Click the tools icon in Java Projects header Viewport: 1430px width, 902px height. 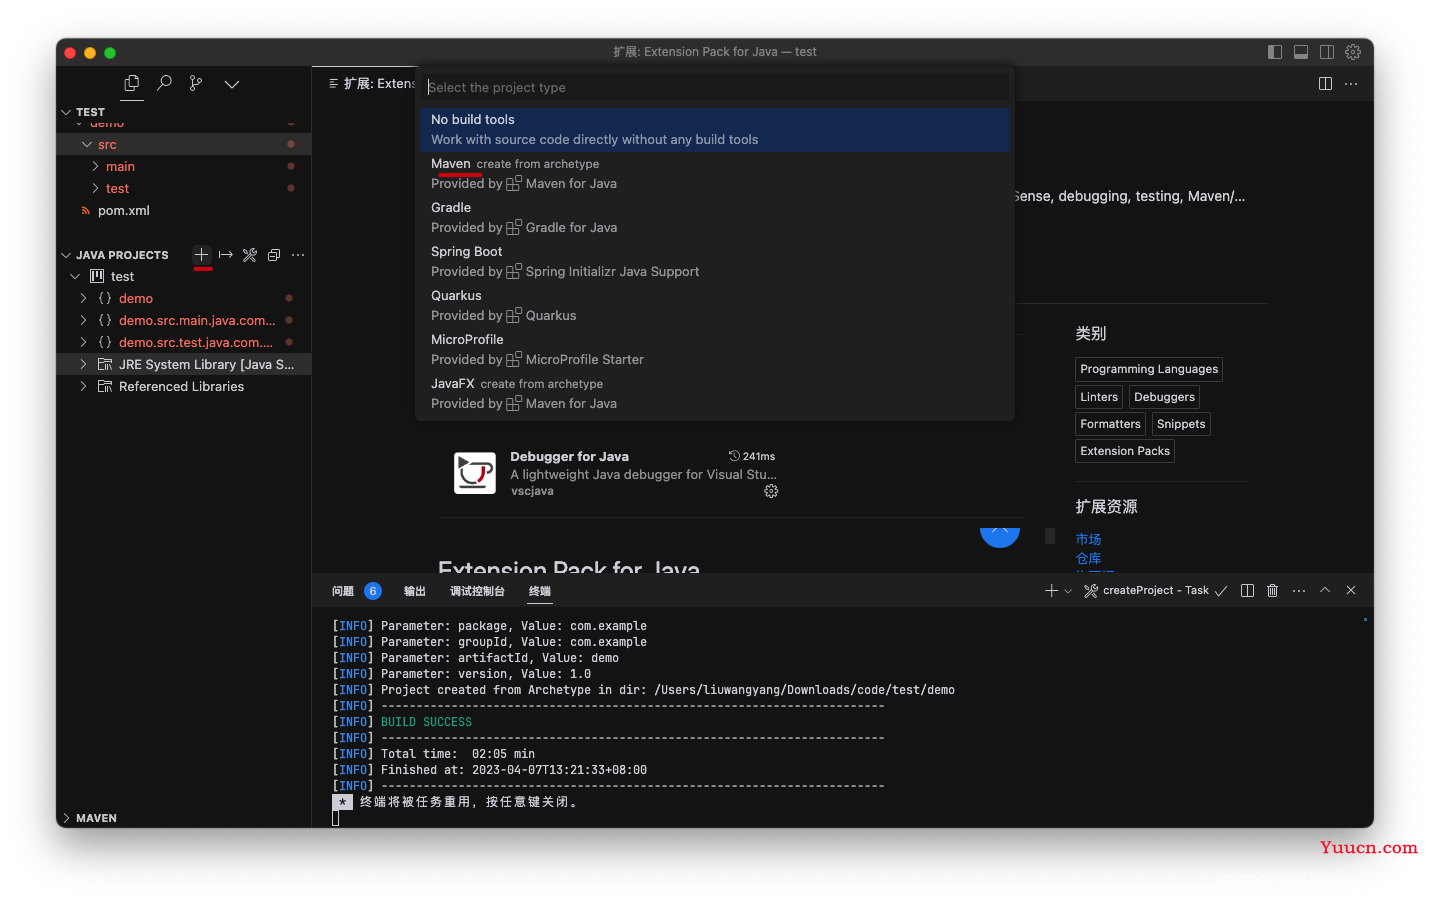[250, 255]
